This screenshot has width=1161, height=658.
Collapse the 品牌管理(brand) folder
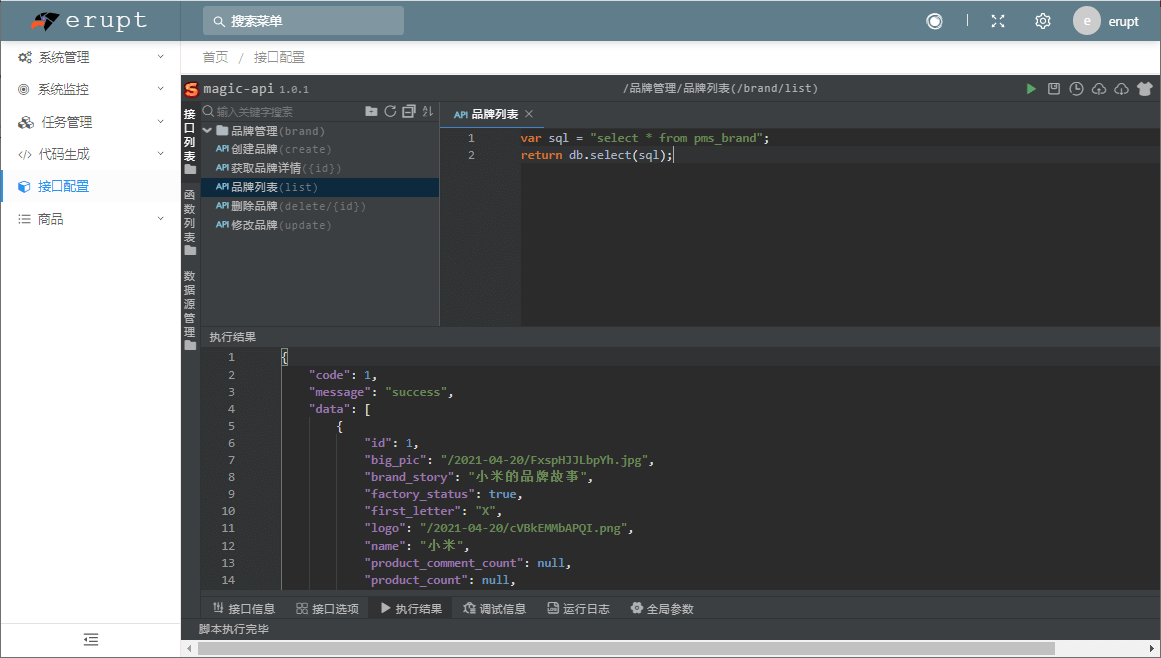point(208,131)
